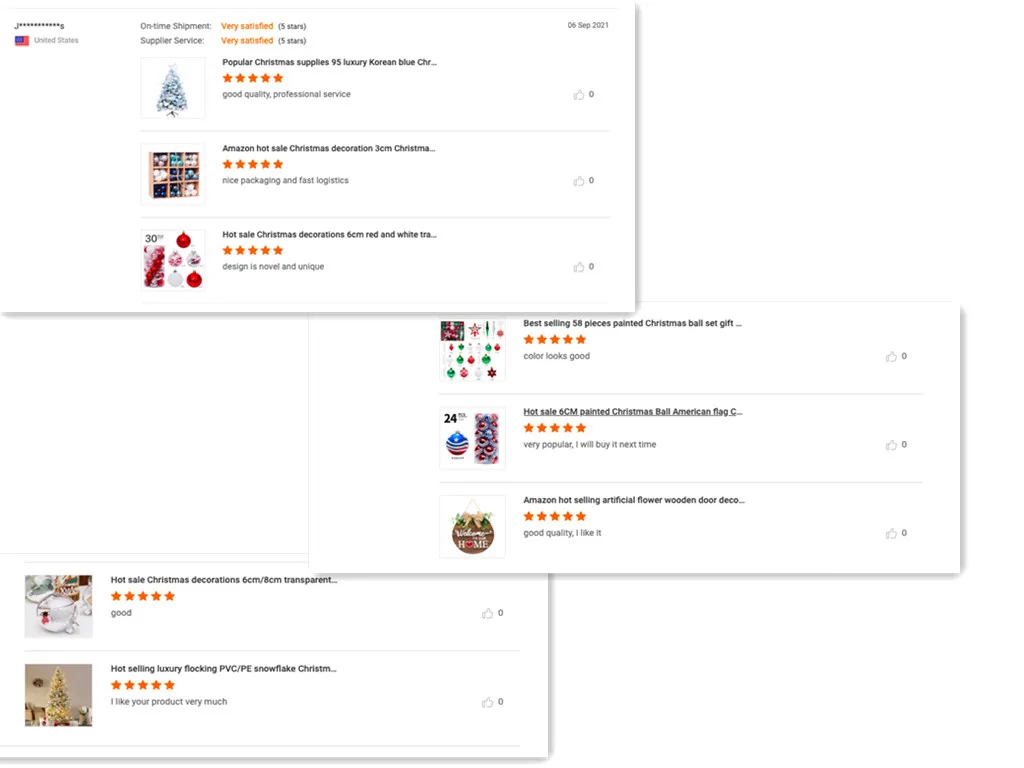Click the American flag ball product image

coord(472,438)
